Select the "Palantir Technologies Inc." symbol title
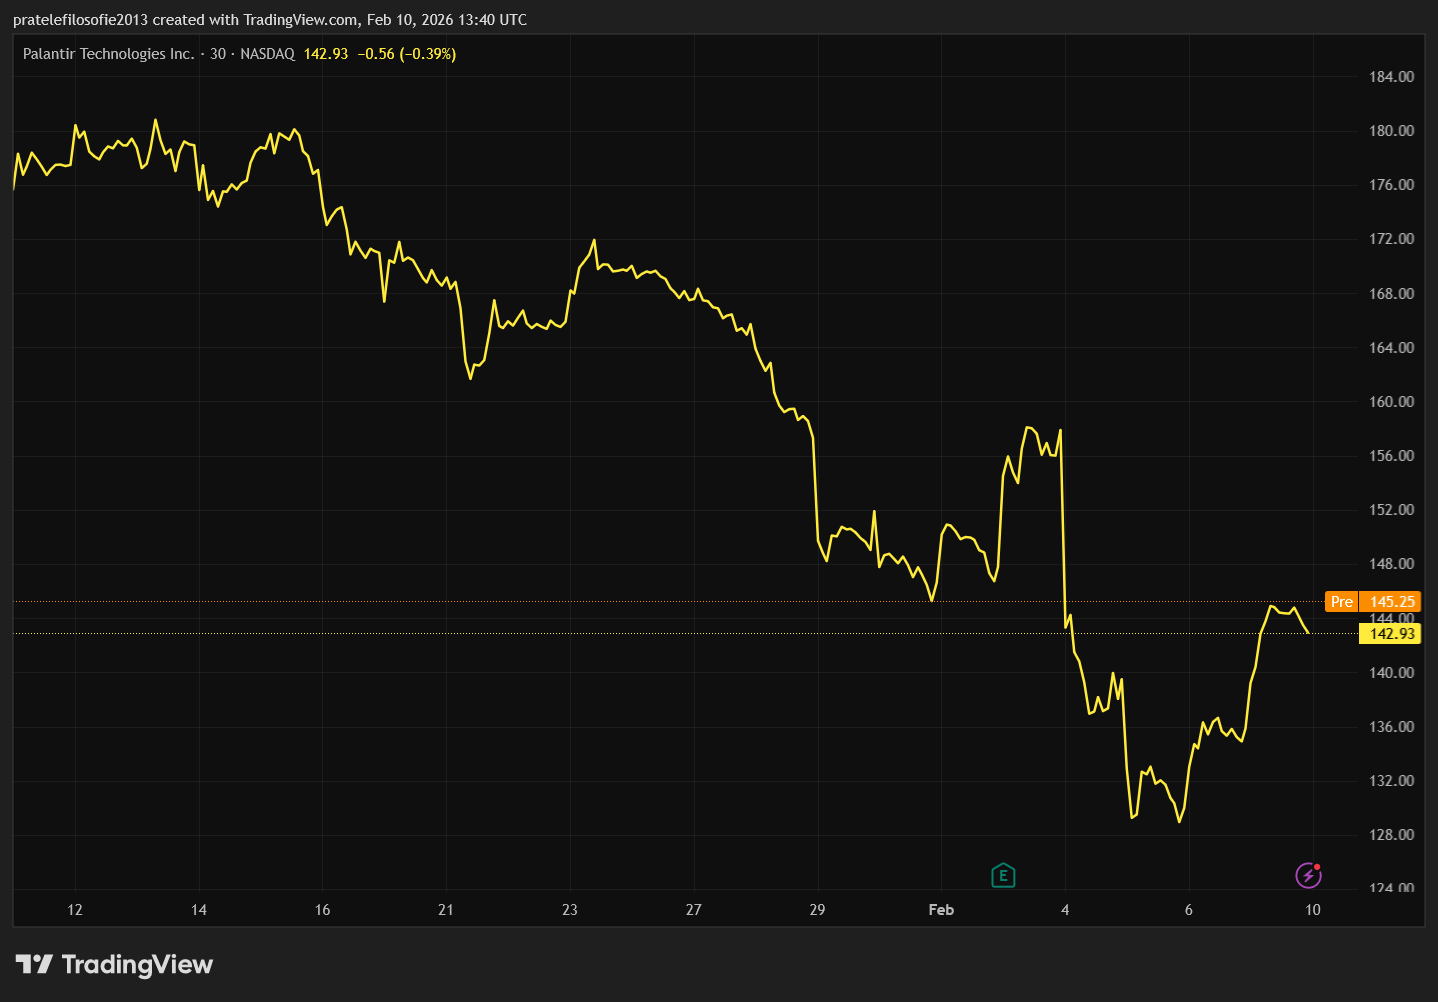This screenshot has width=1438, height=1002. click(x=109, y=54)
